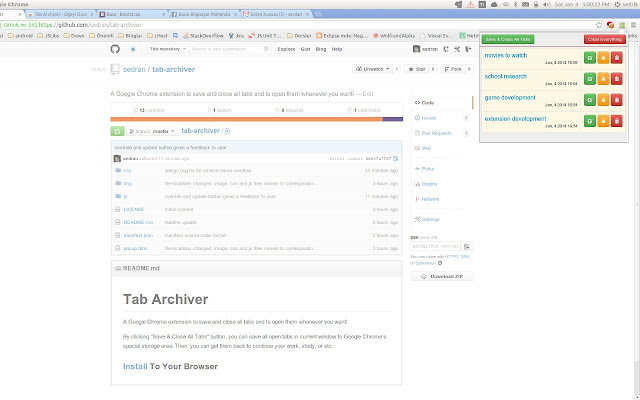The height and width of the screenshot is (400, 640).
Task: Click the sign out icon in GitHub header
Action: (x=468, y=49)
